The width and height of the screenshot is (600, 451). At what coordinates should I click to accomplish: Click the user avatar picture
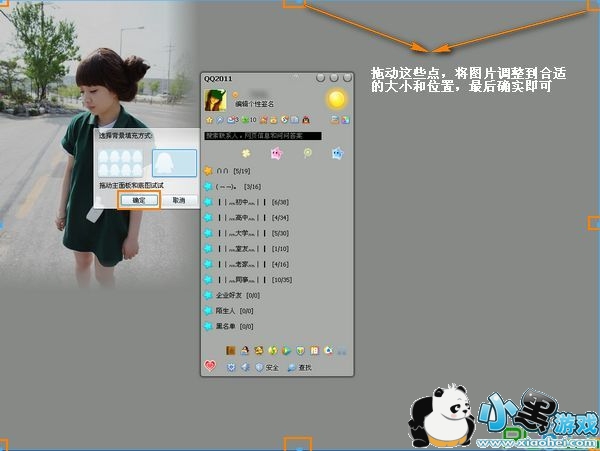click(x=215, y=100)
